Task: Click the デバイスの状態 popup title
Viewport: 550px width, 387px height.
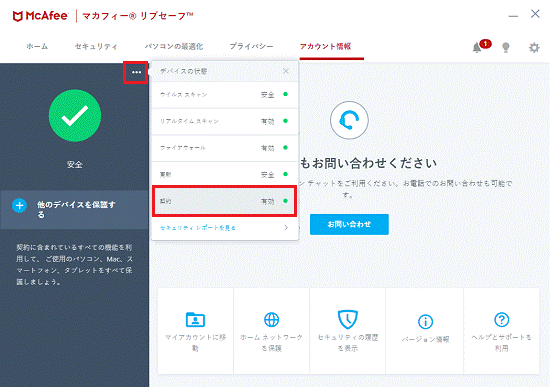Action: tap(183, 71)
